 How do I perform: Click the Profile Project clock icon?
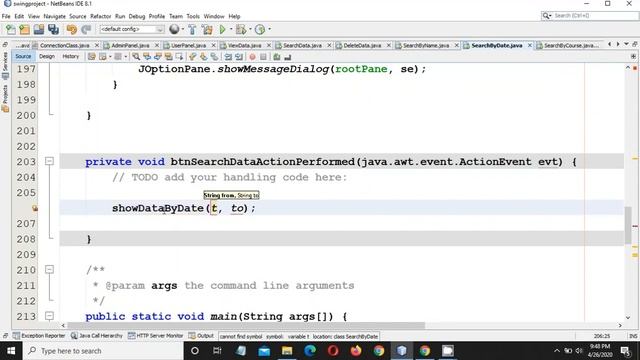[260, 29]
